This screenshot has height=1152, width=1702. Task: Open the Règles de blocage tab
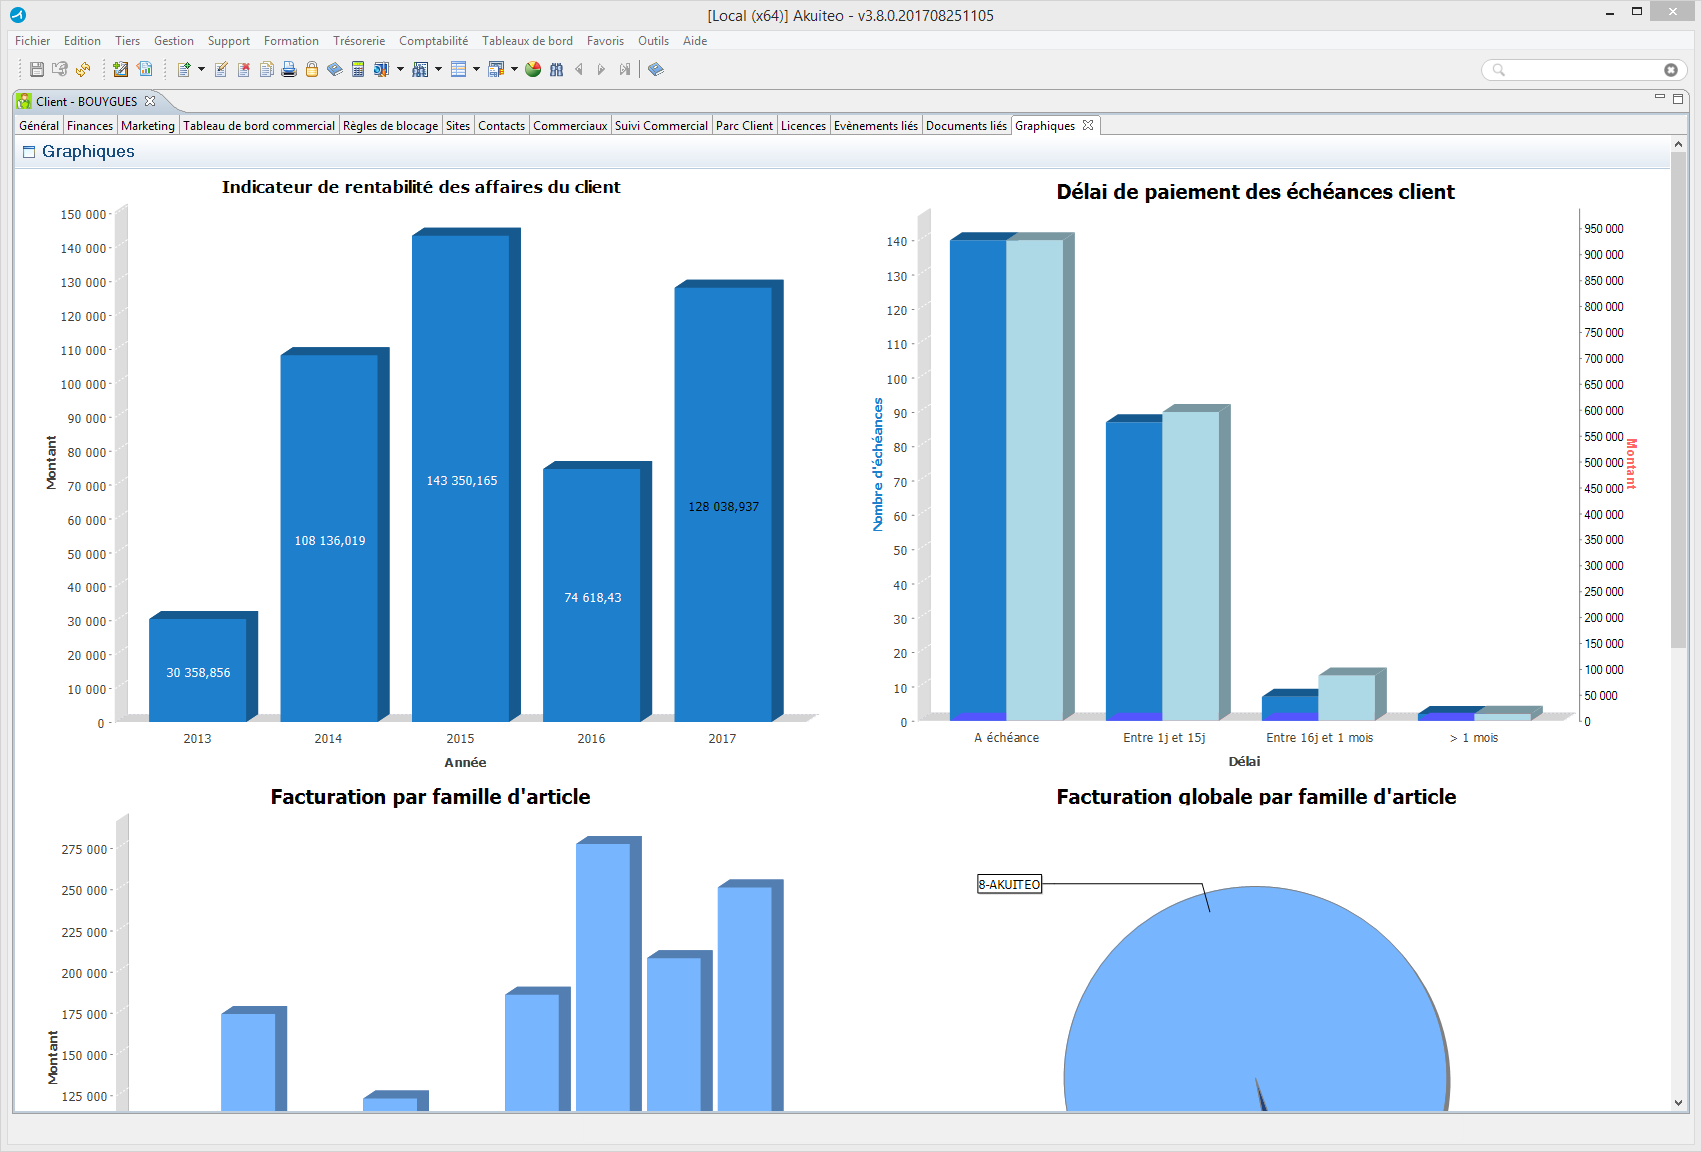point(390,126)
